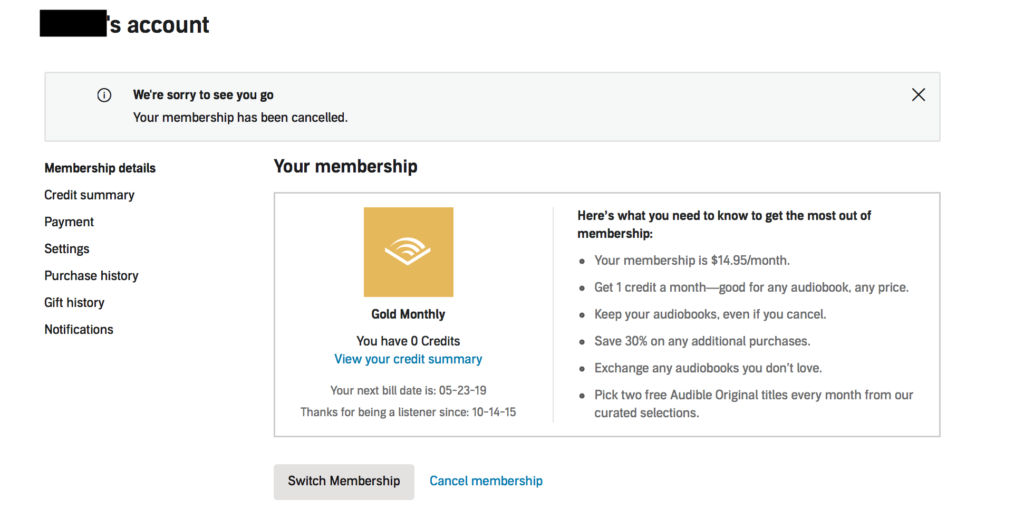The height and width of the screenshot is (518, 1024).
Task: Open the Payment section
Action: pos(69,222)
